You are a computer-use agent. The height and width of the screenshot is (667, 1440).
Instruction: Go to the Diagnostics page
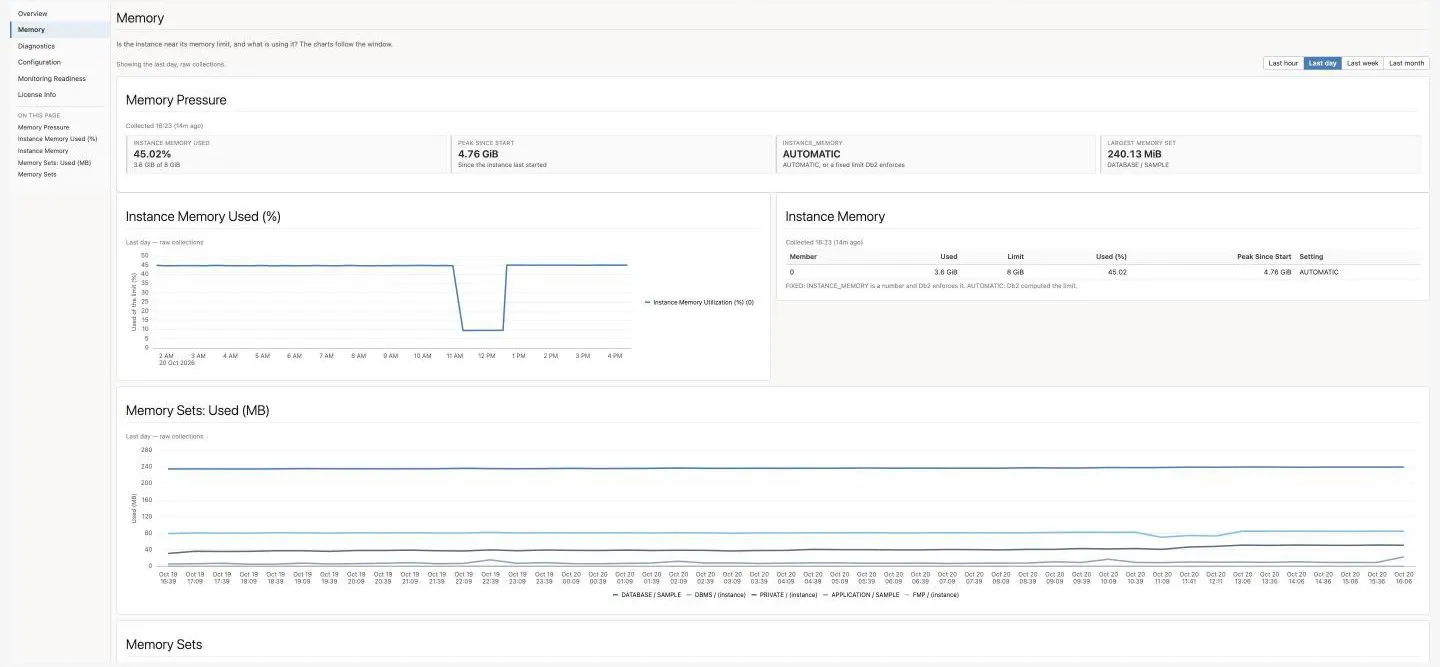[x=36, y=46]
